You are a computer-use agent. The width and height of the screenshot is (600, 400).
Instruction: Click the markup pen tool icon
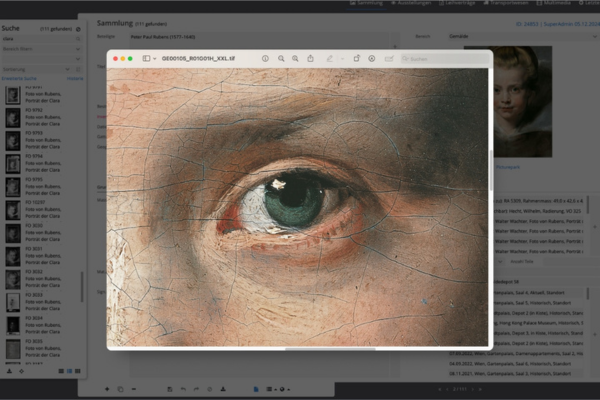[329, 59]
